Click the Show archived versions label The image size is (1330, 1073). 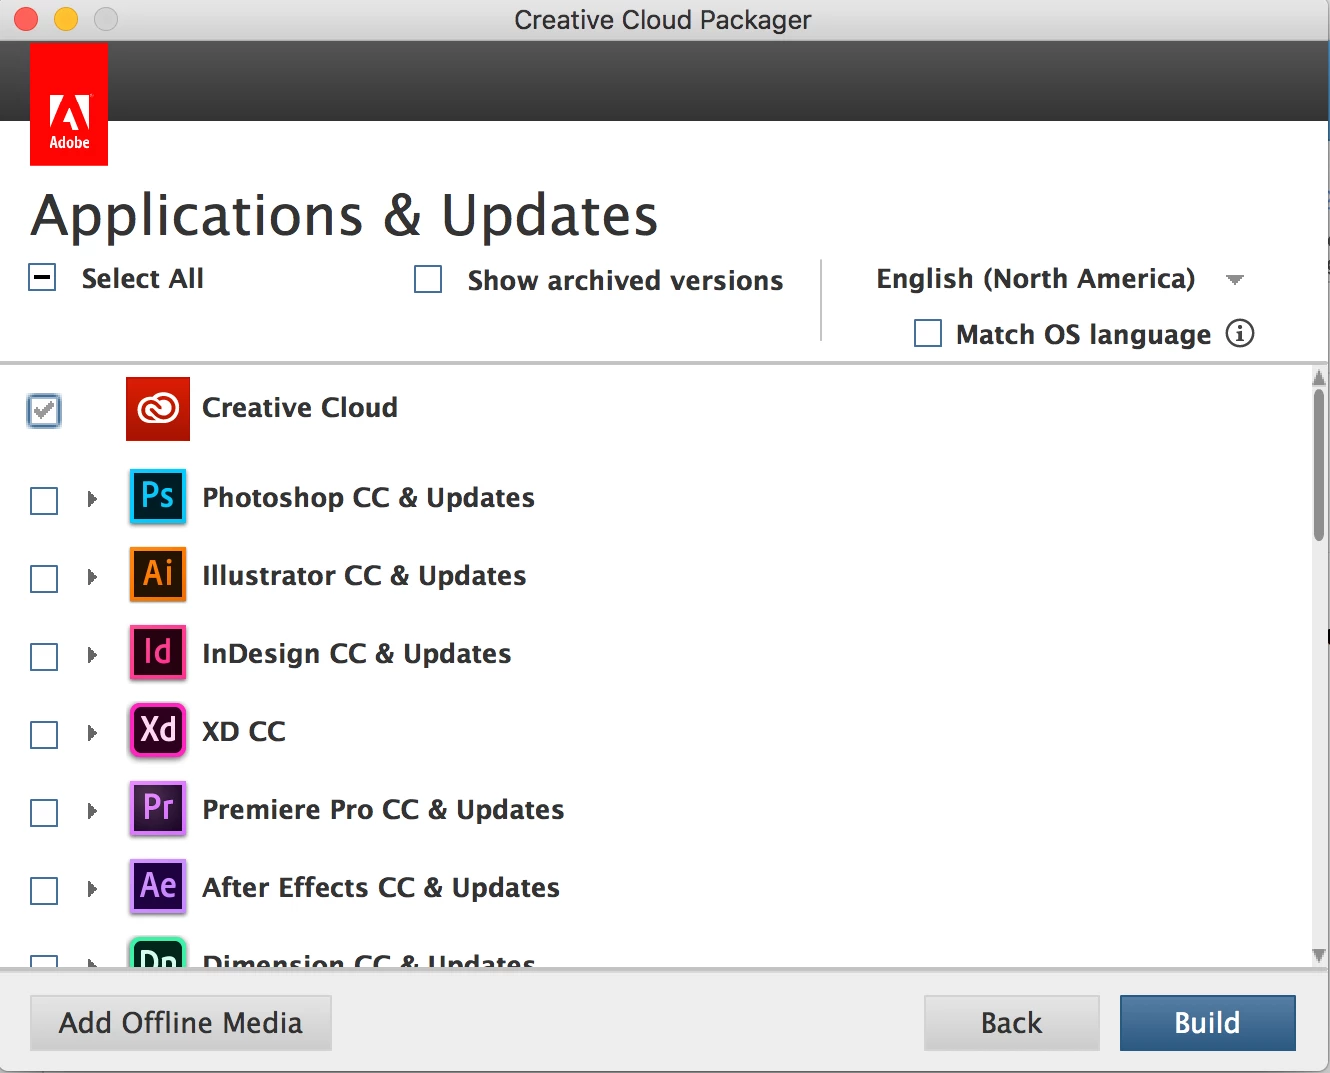(625, 280)
